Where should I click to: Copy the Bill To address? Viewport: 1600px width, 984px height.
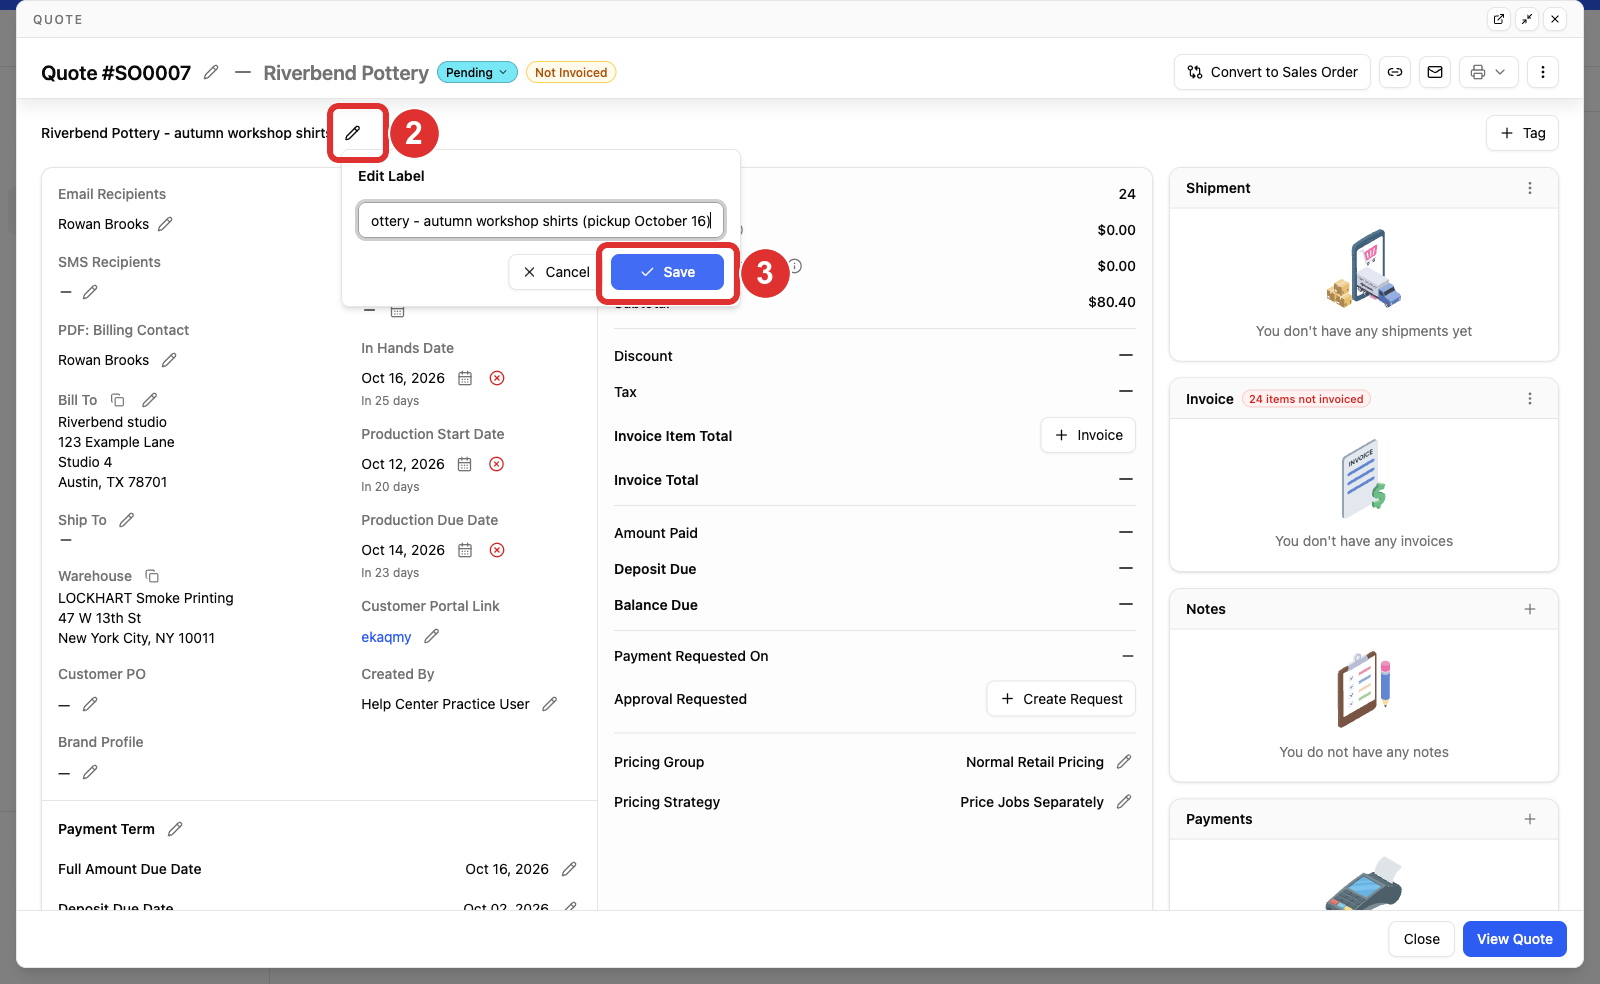tap(118, 400)
